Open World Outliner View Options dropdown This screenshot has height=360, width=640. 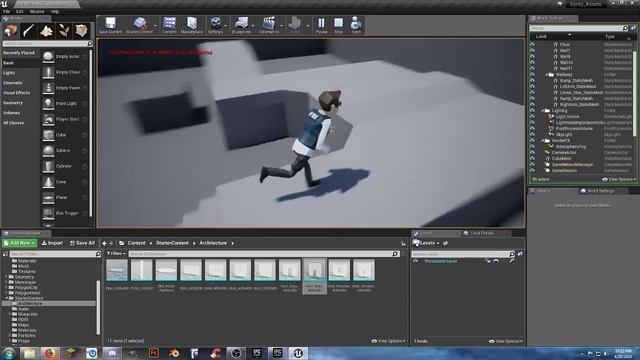coord(619,179)
